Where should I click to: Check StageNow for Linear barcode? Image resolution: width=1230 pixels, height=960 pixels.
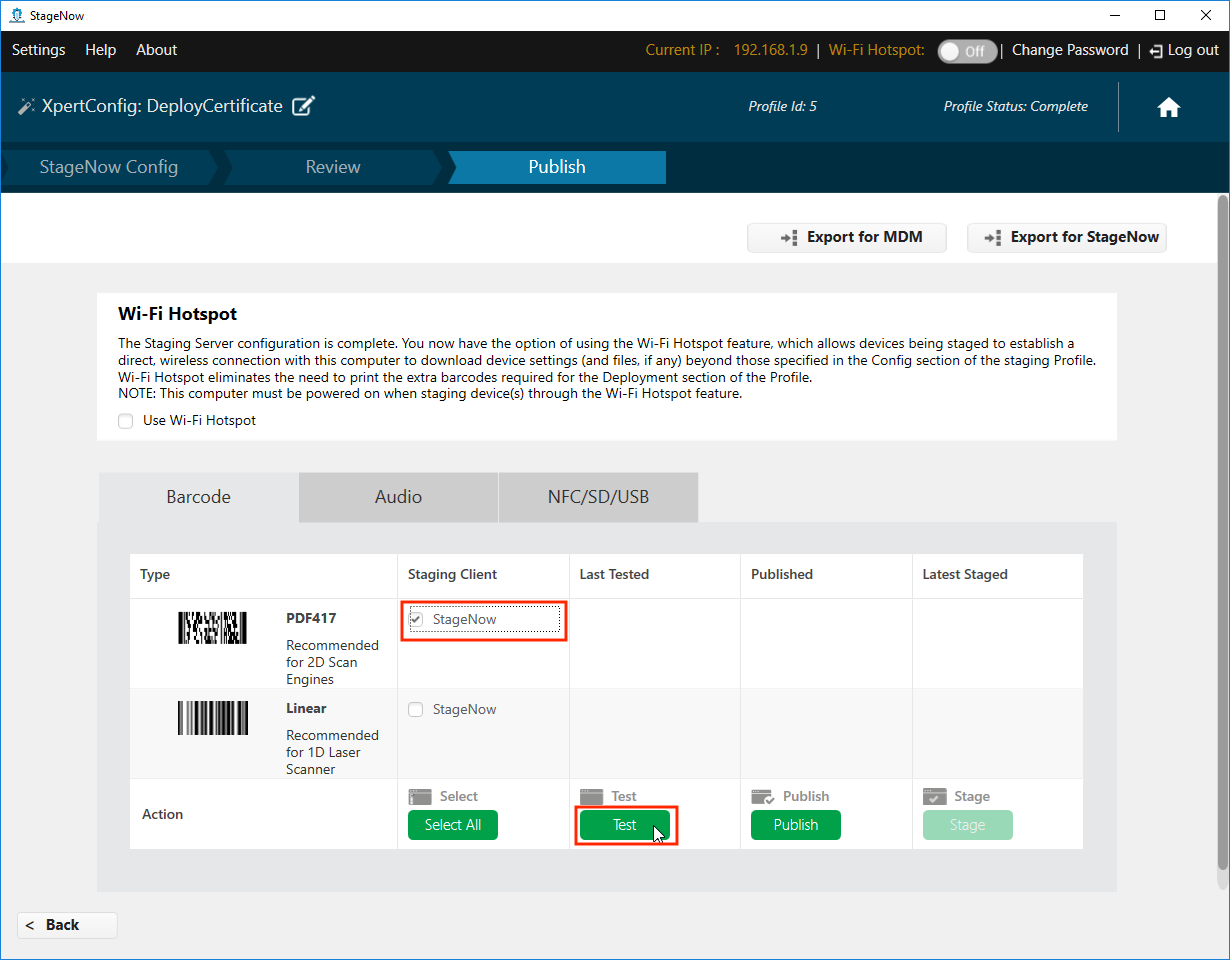pyautogui.click(x=416, y=710)
